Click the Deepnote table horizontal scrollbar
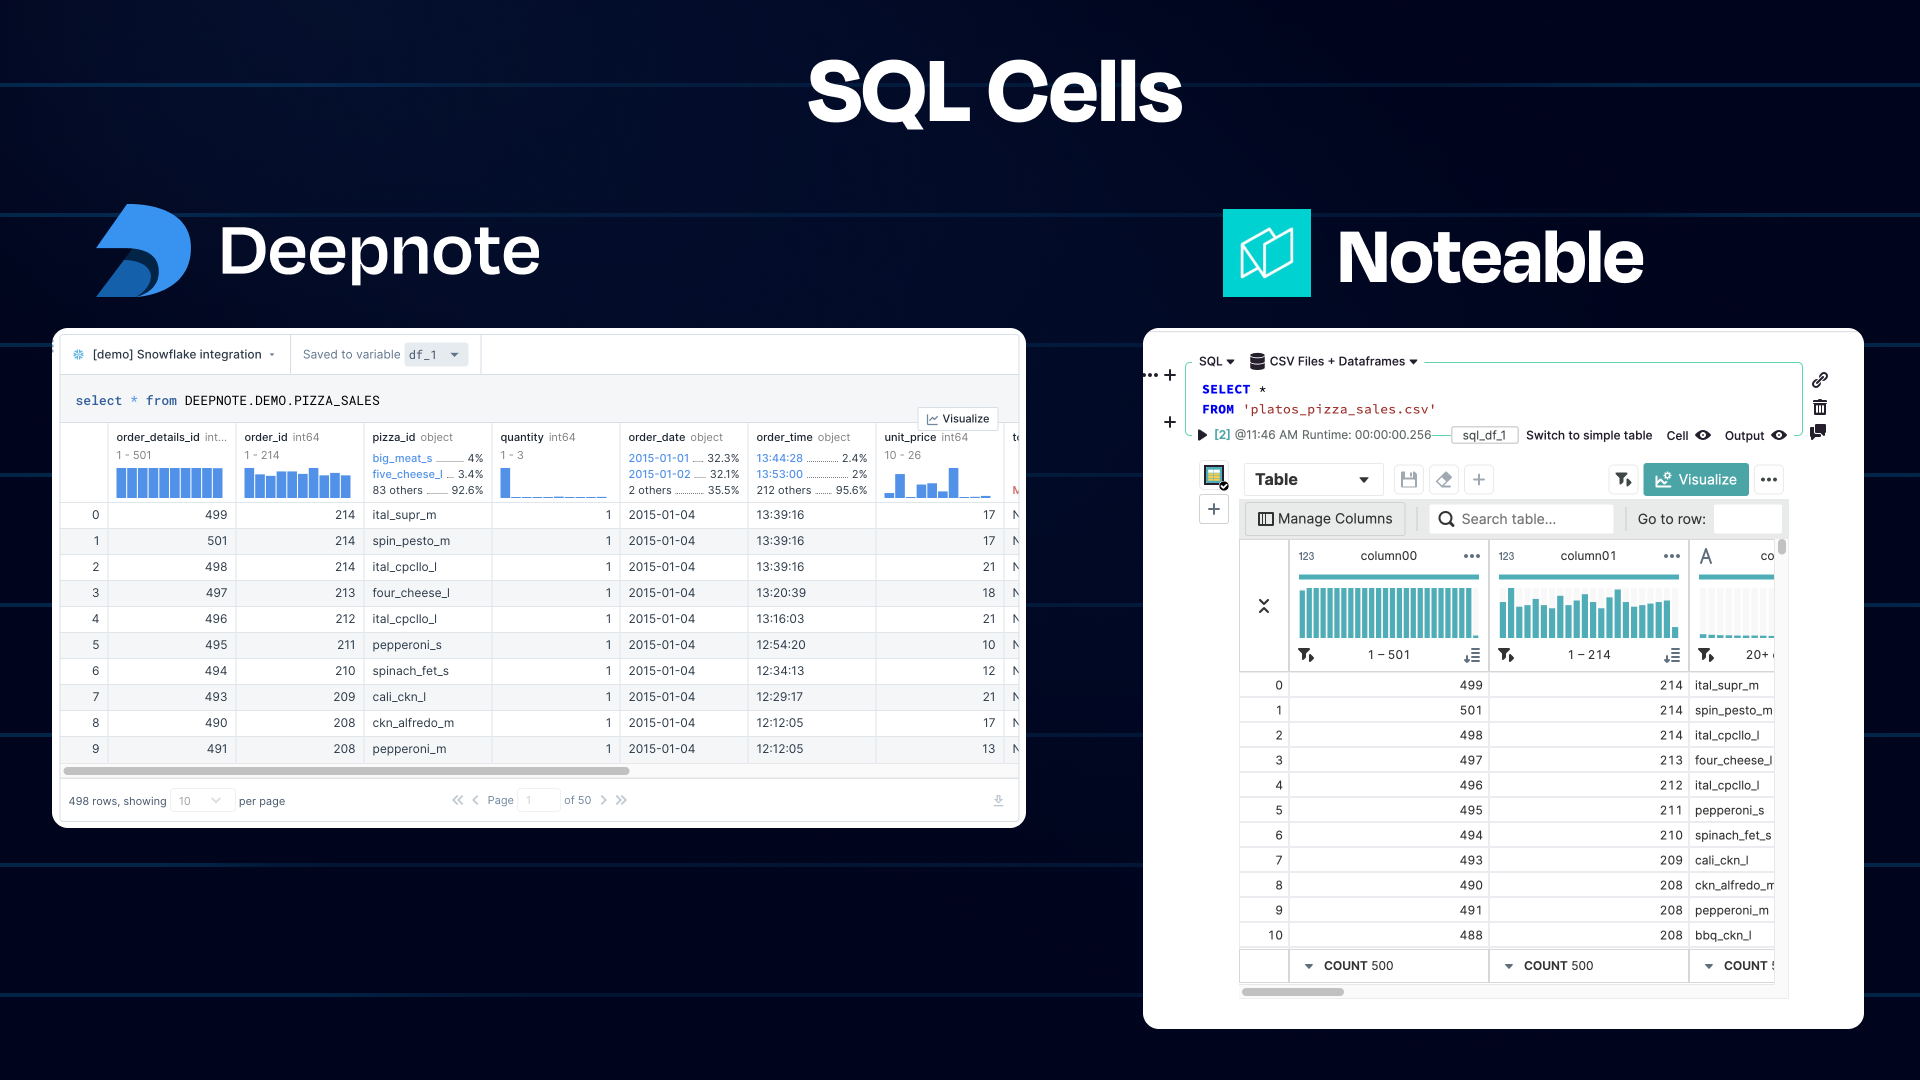Screen dimensions: 1920x1080 (346, 771)
